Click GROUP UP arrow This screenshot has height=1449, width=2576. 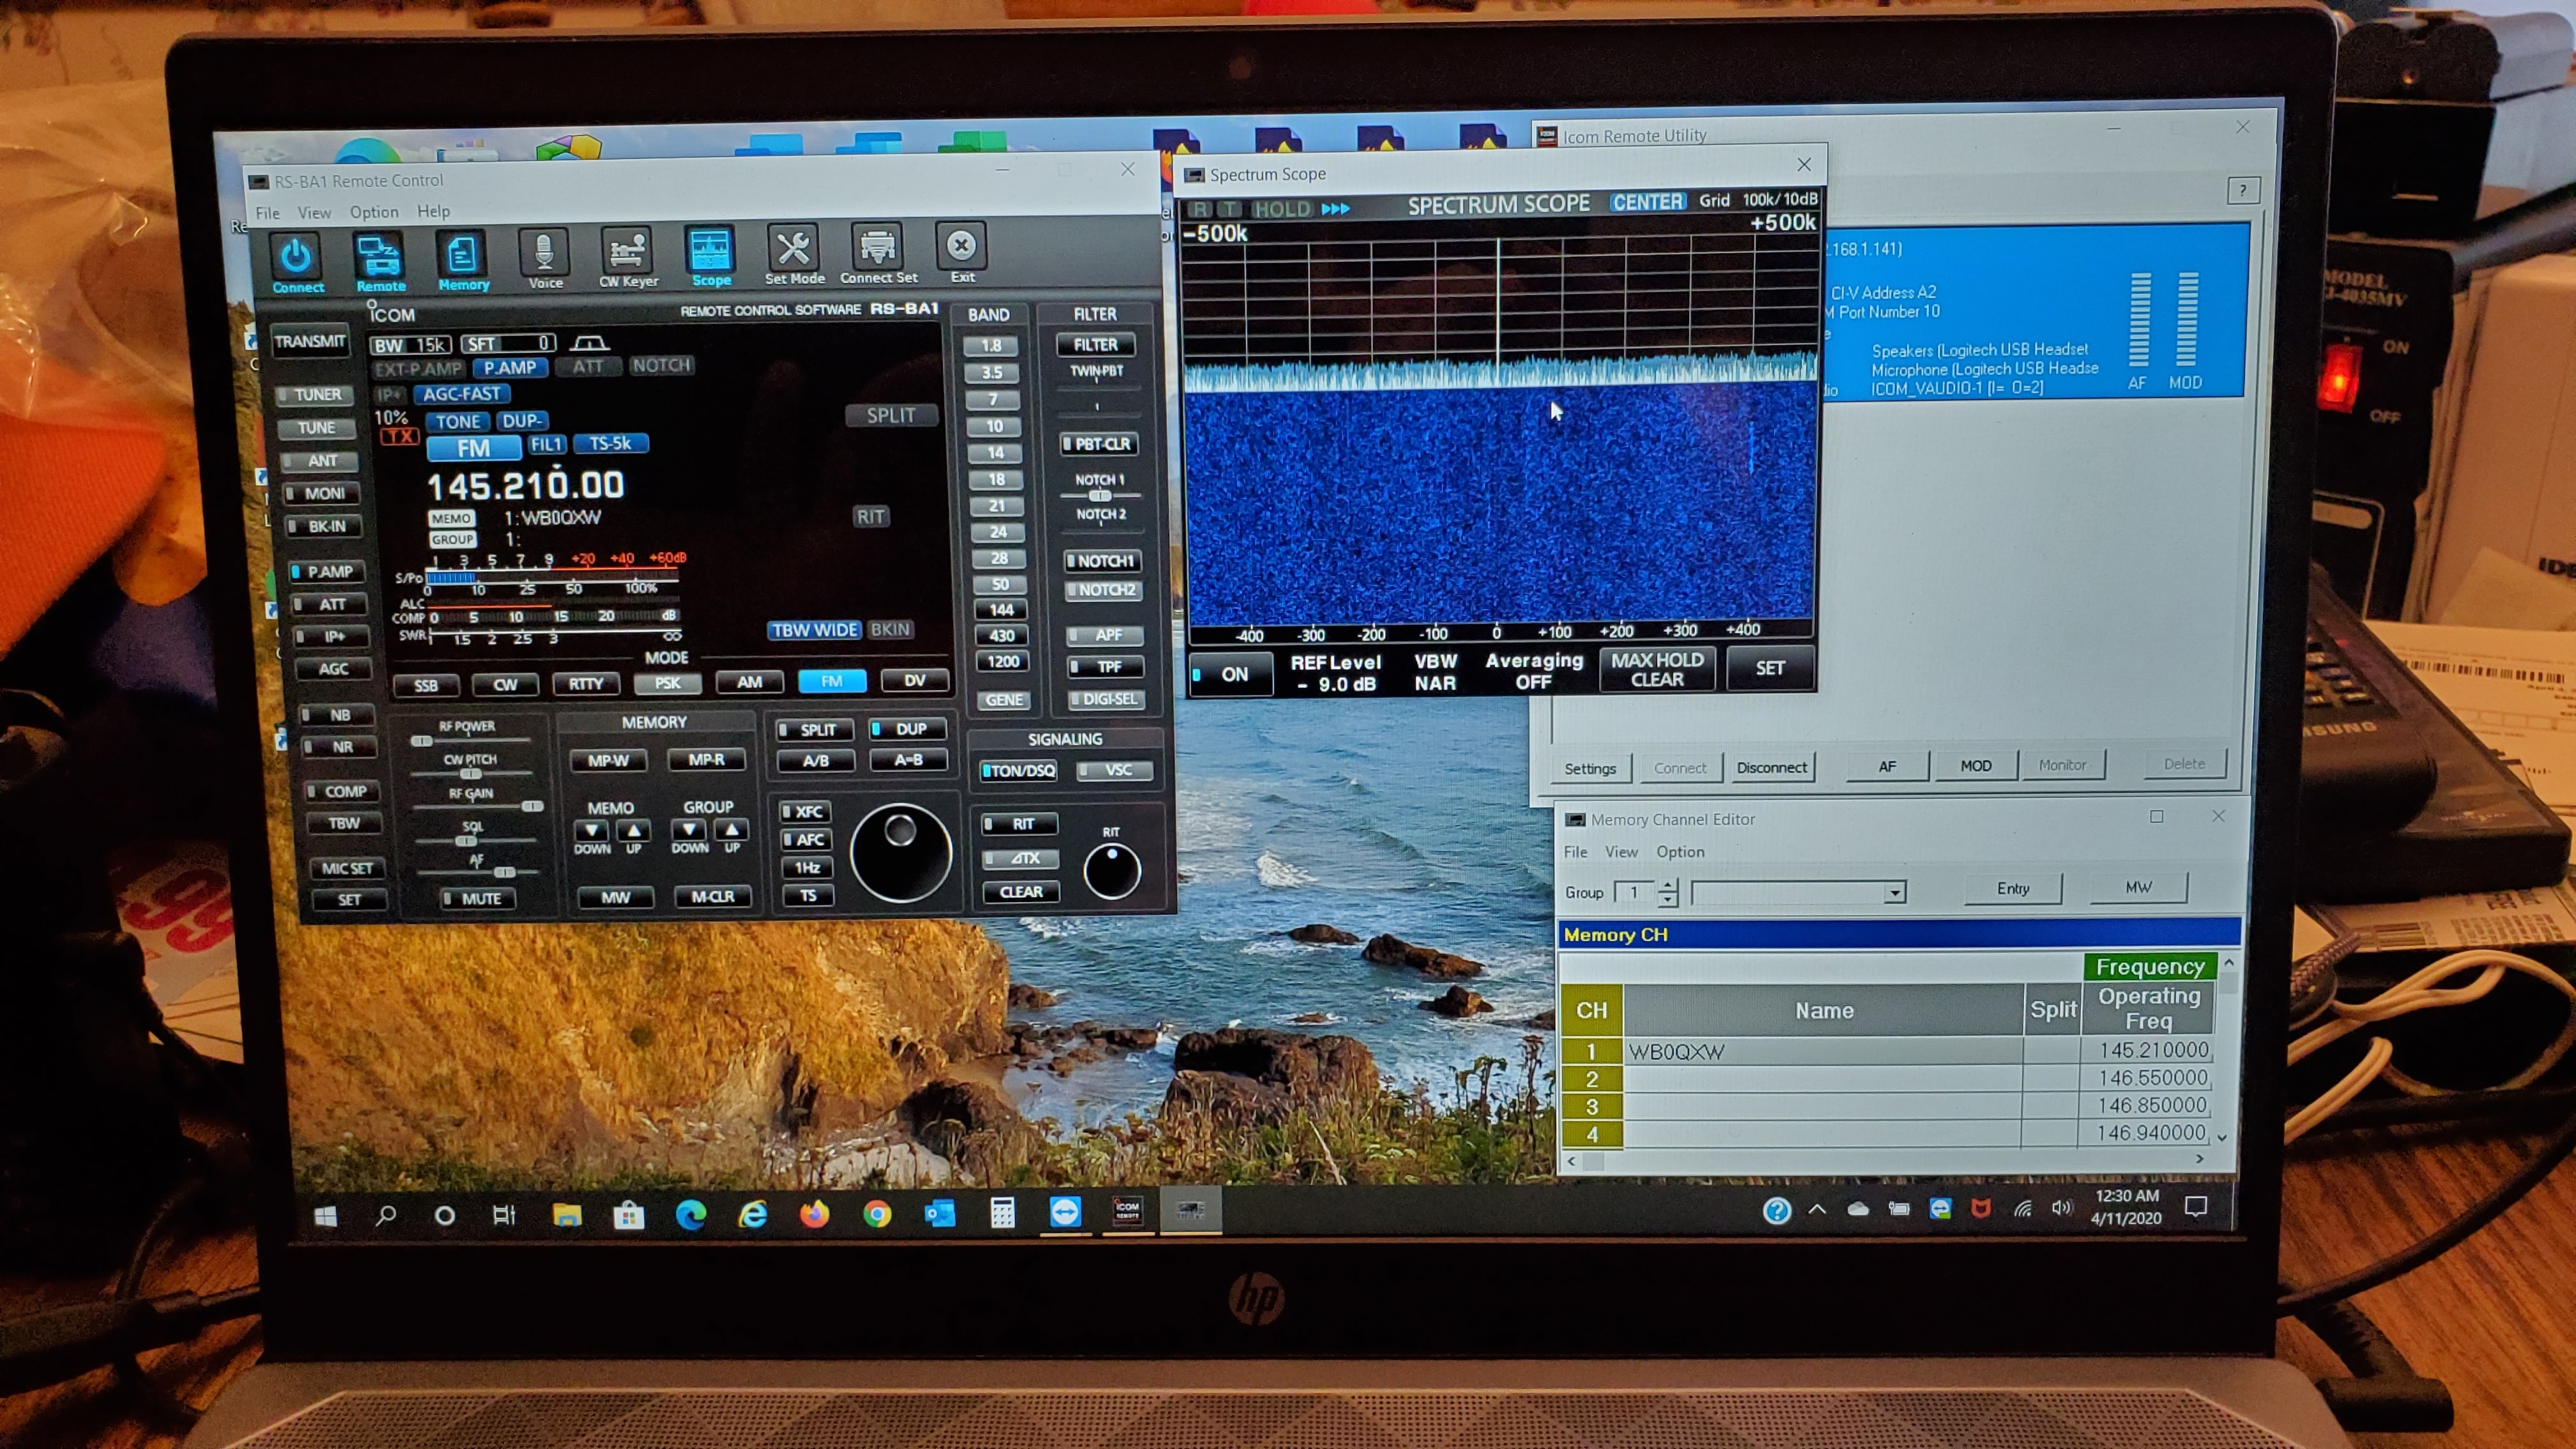(x=732, y=830)
